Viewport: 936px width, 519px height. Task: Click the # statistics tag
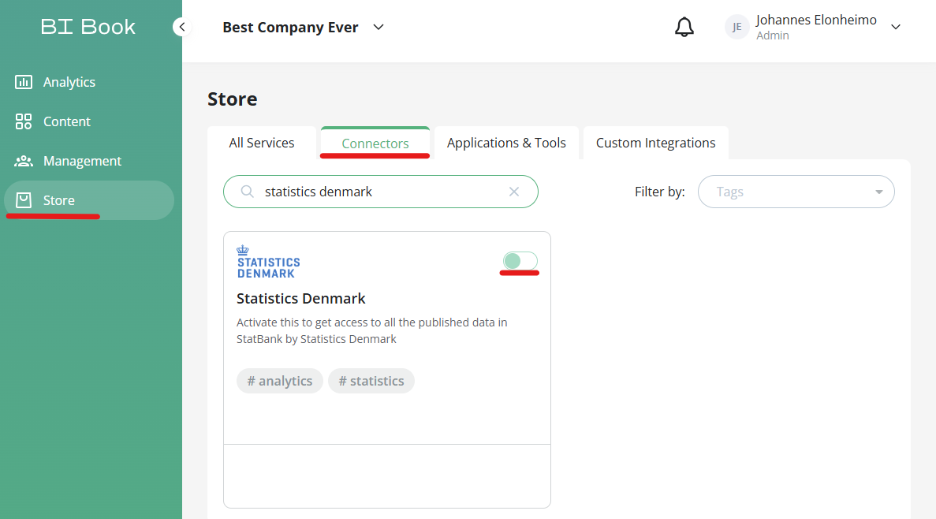tap(371, 380)
